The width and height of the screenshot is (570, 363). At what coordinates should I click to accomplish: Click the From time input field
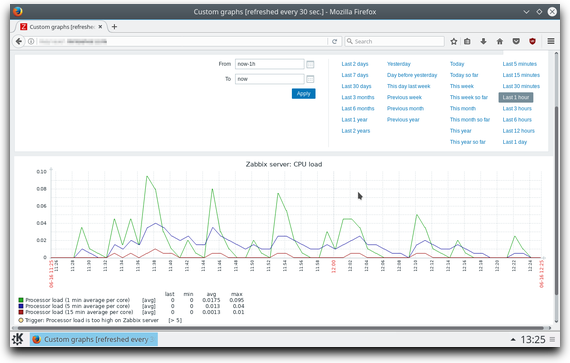click(x=269, y=64)
